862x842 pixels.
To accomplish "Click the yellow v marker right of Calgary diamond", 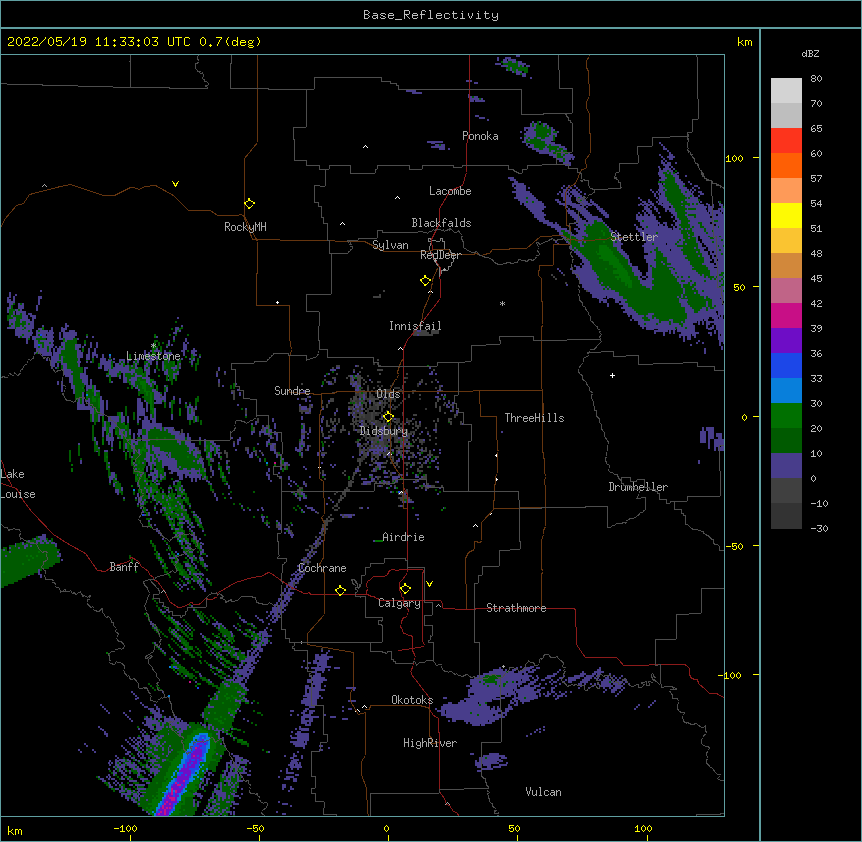I will (x=429, y=584).
